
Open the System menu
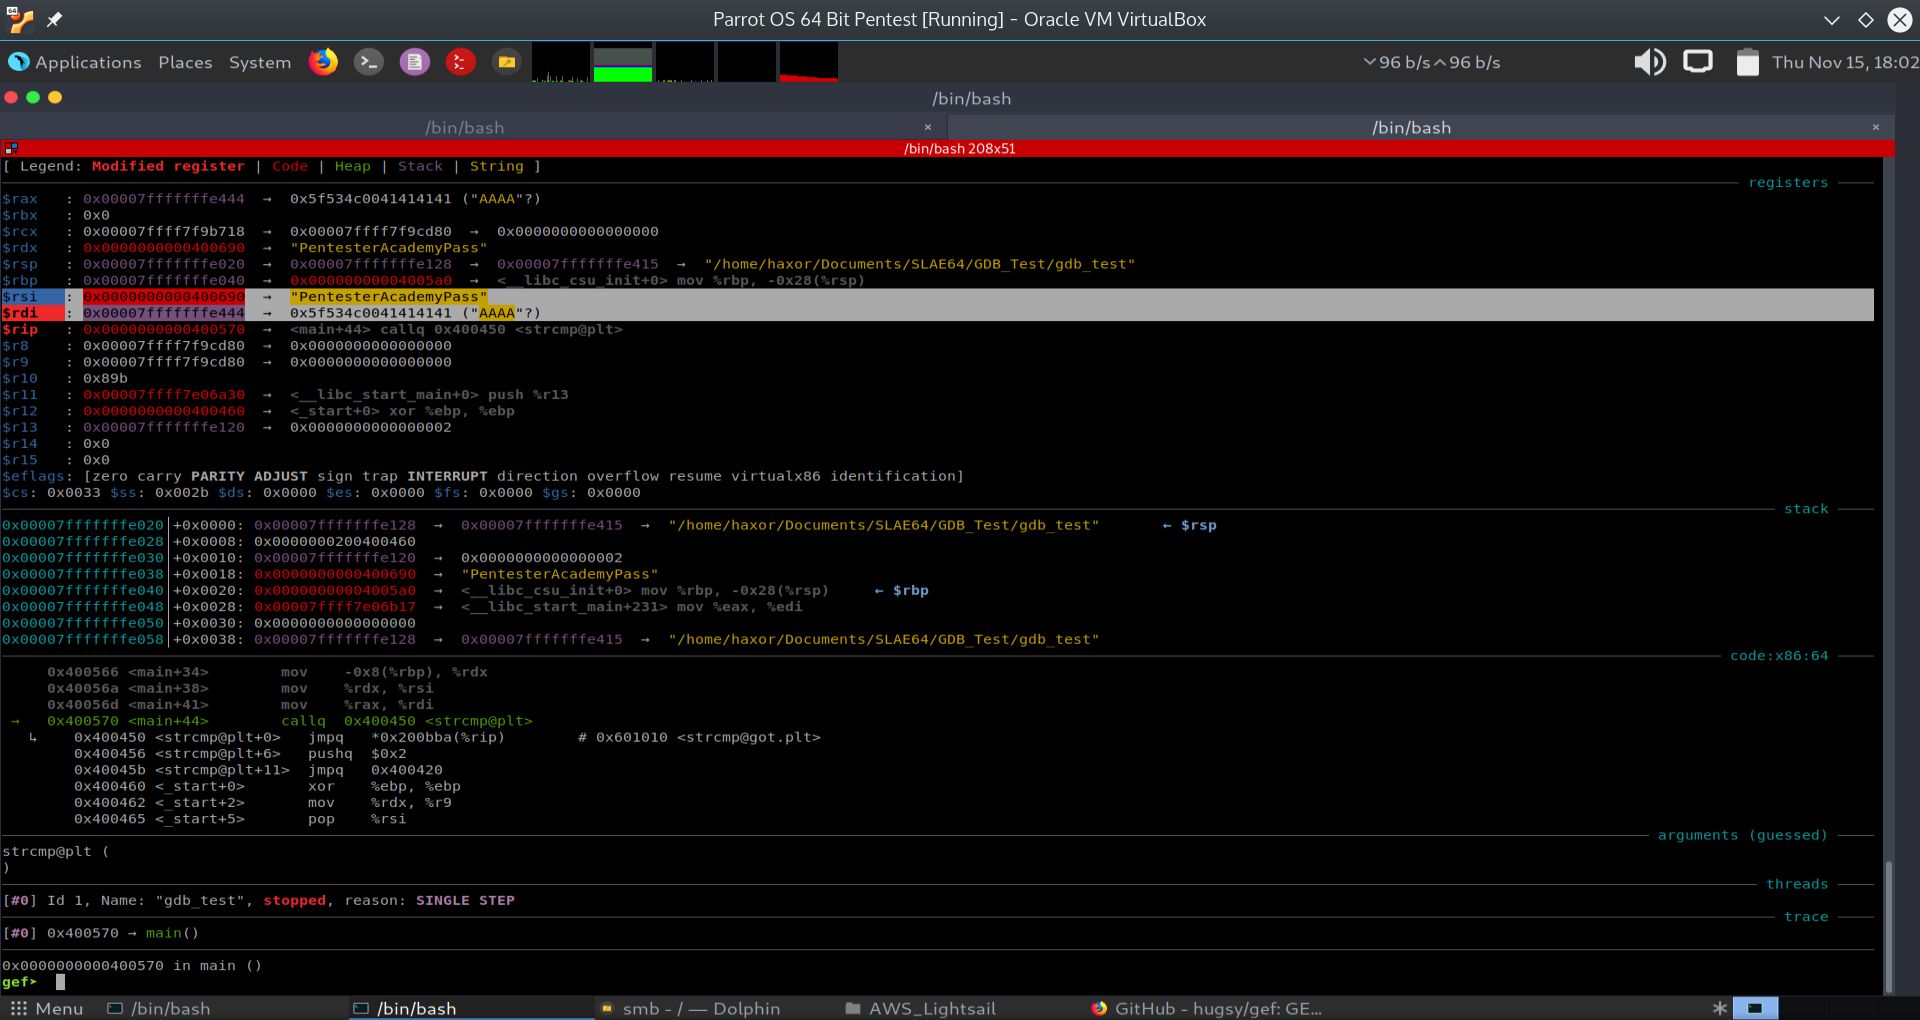click(259, 62)
